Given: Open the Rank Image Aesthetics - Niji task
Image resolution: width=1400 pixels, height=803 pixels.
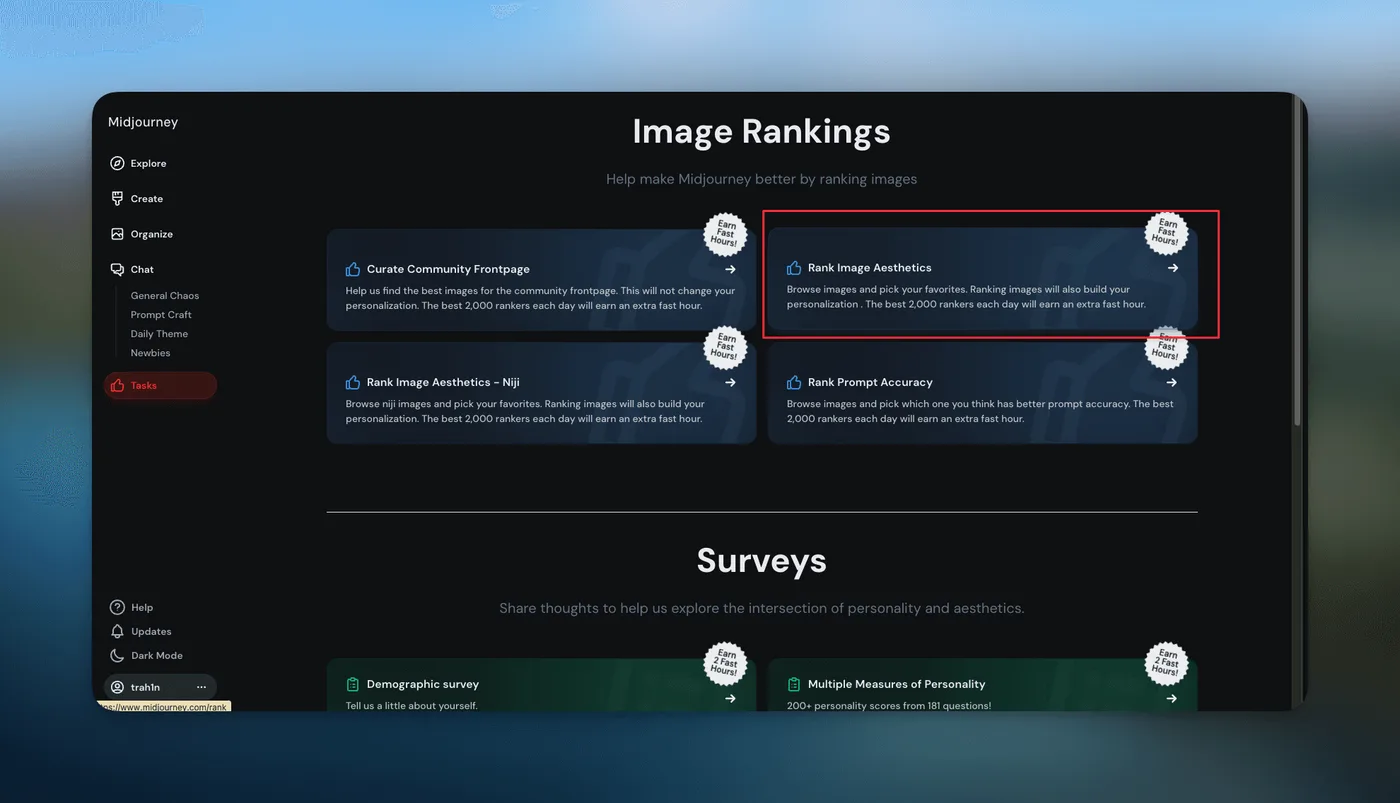Looking at the screenshot, I should [x=541, y=393].
